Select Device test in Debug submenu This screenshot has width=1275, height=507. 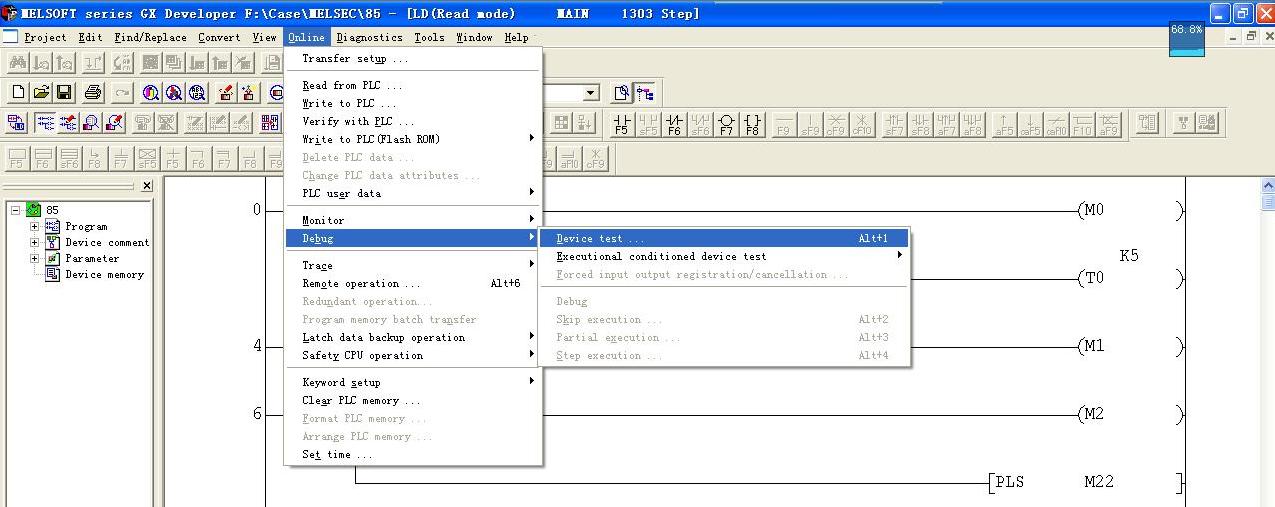click(600, 239)
